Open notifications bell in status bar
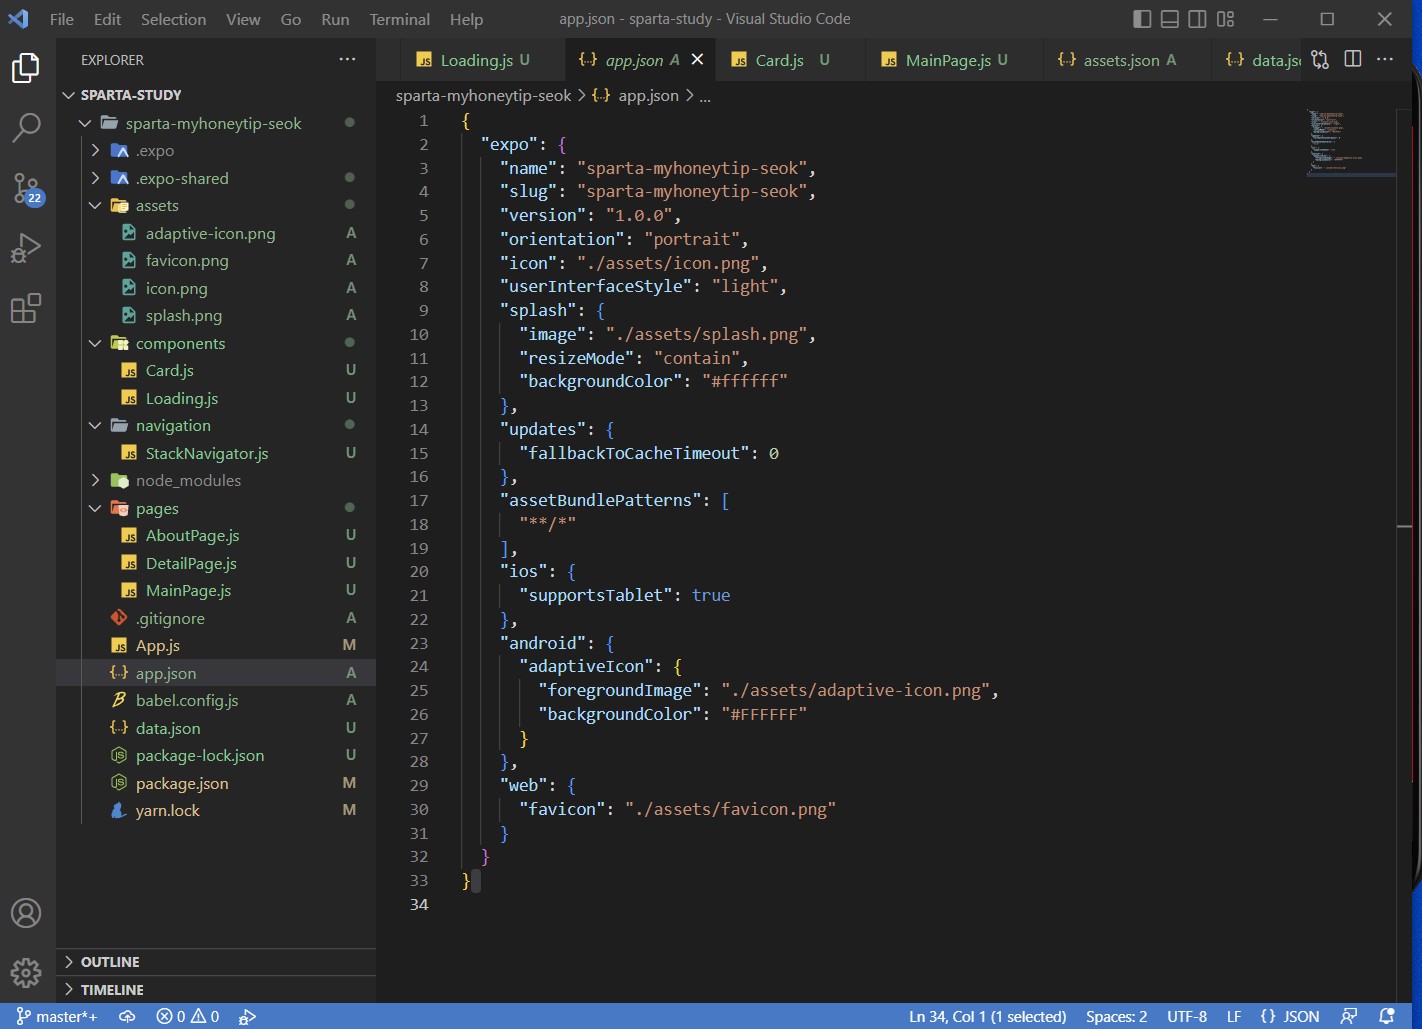Screen dimensions: 1422x1029 tap(1387, 1016)
